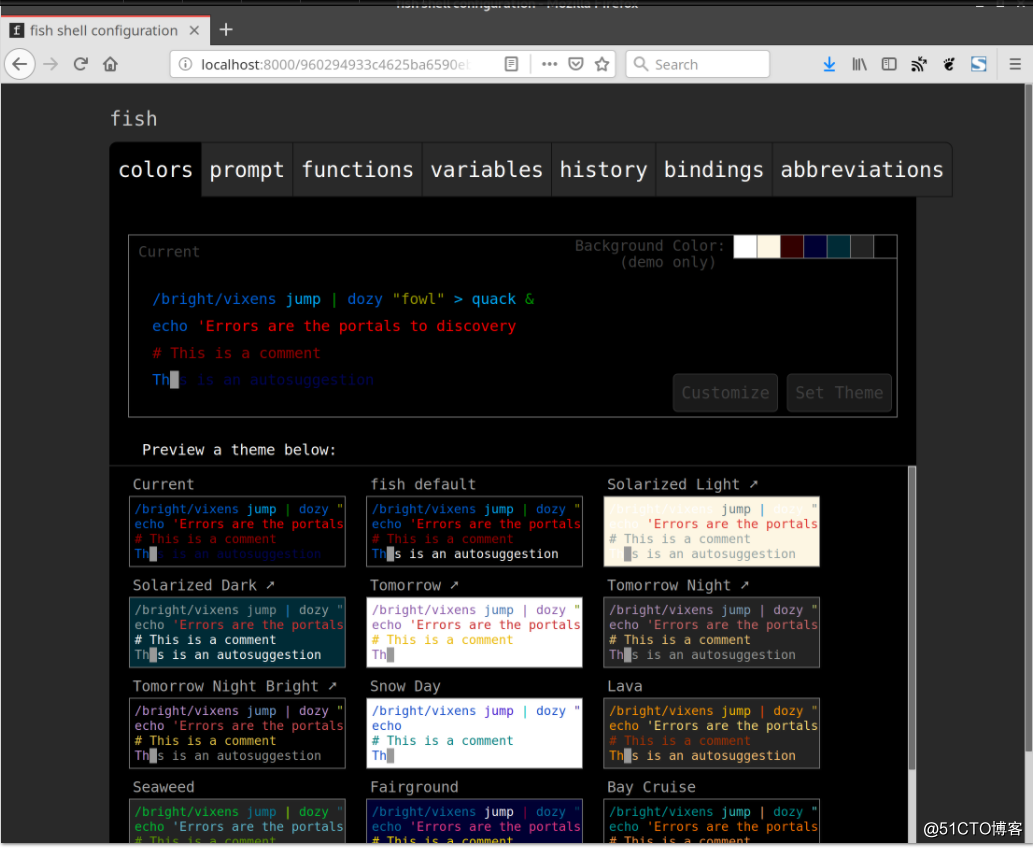Screen dimensions: 1033x848
Task: Open a new browser tab
Action: pos(226,30)
